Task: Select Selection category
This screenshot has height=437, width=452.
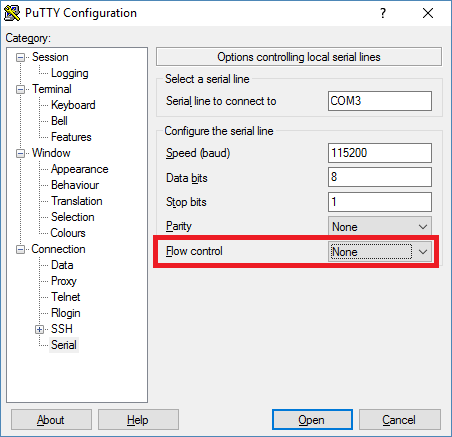Action: pyautogui.click(x=73, y=217)
